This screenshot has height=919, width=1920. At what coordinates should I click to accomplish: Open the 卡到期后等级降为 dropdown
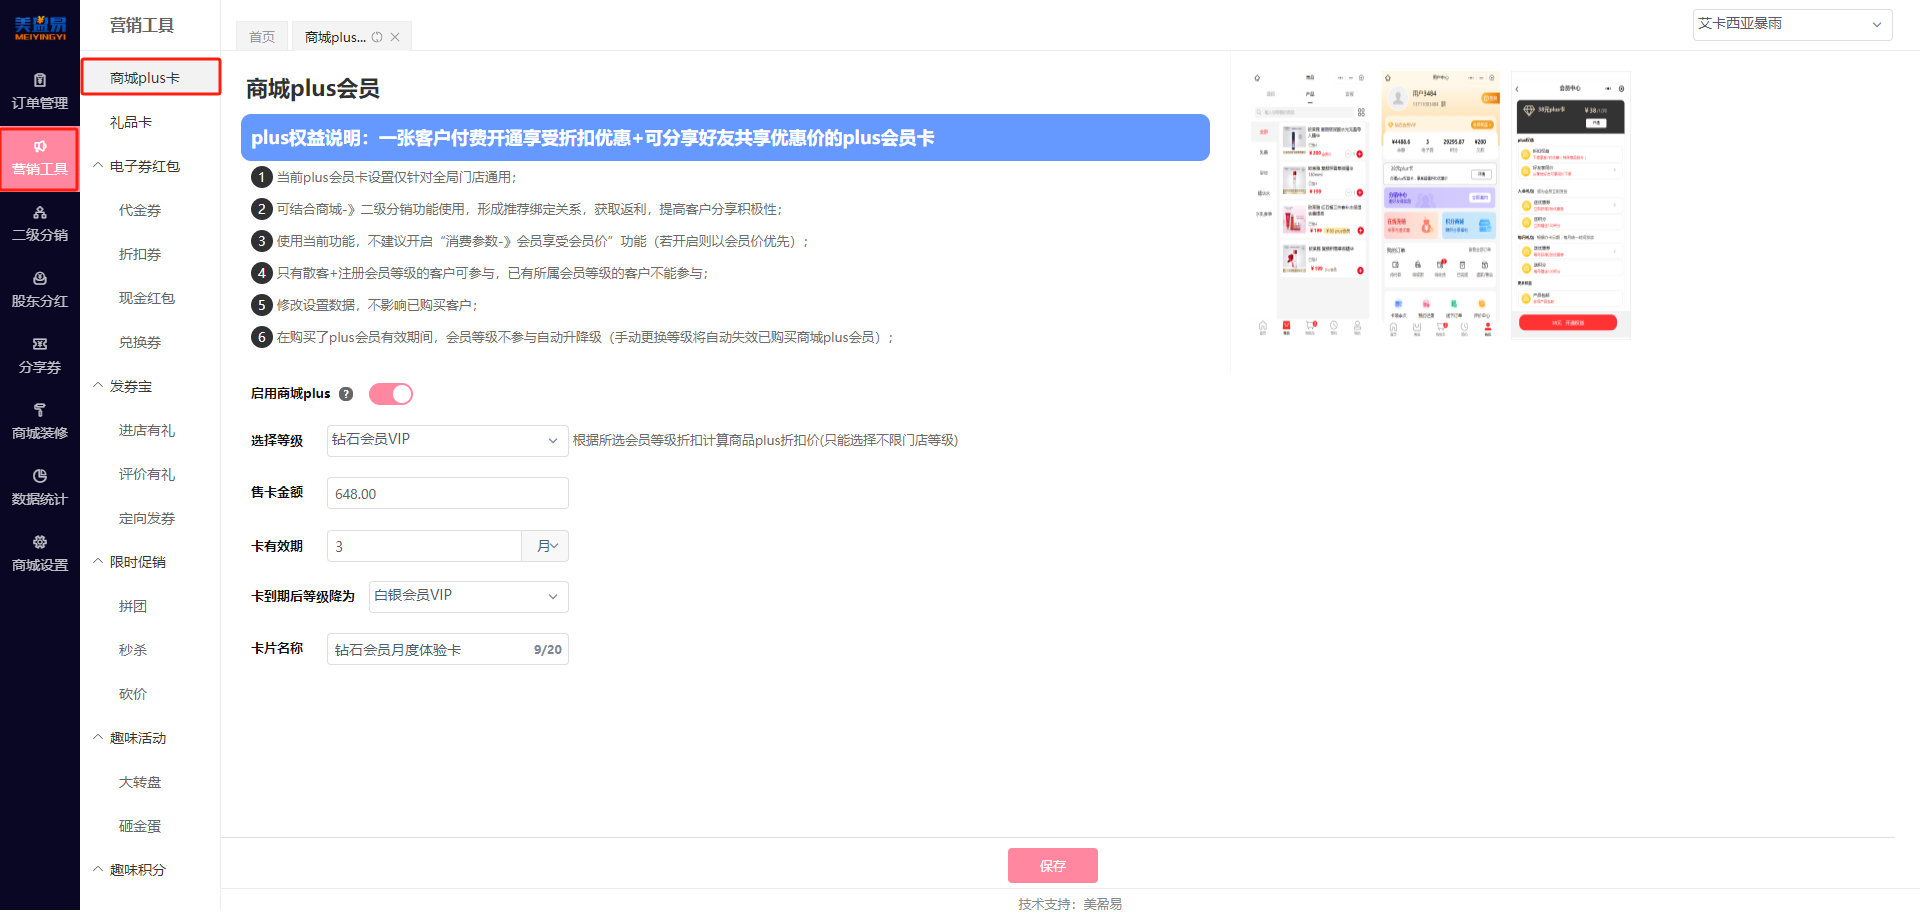467,596
